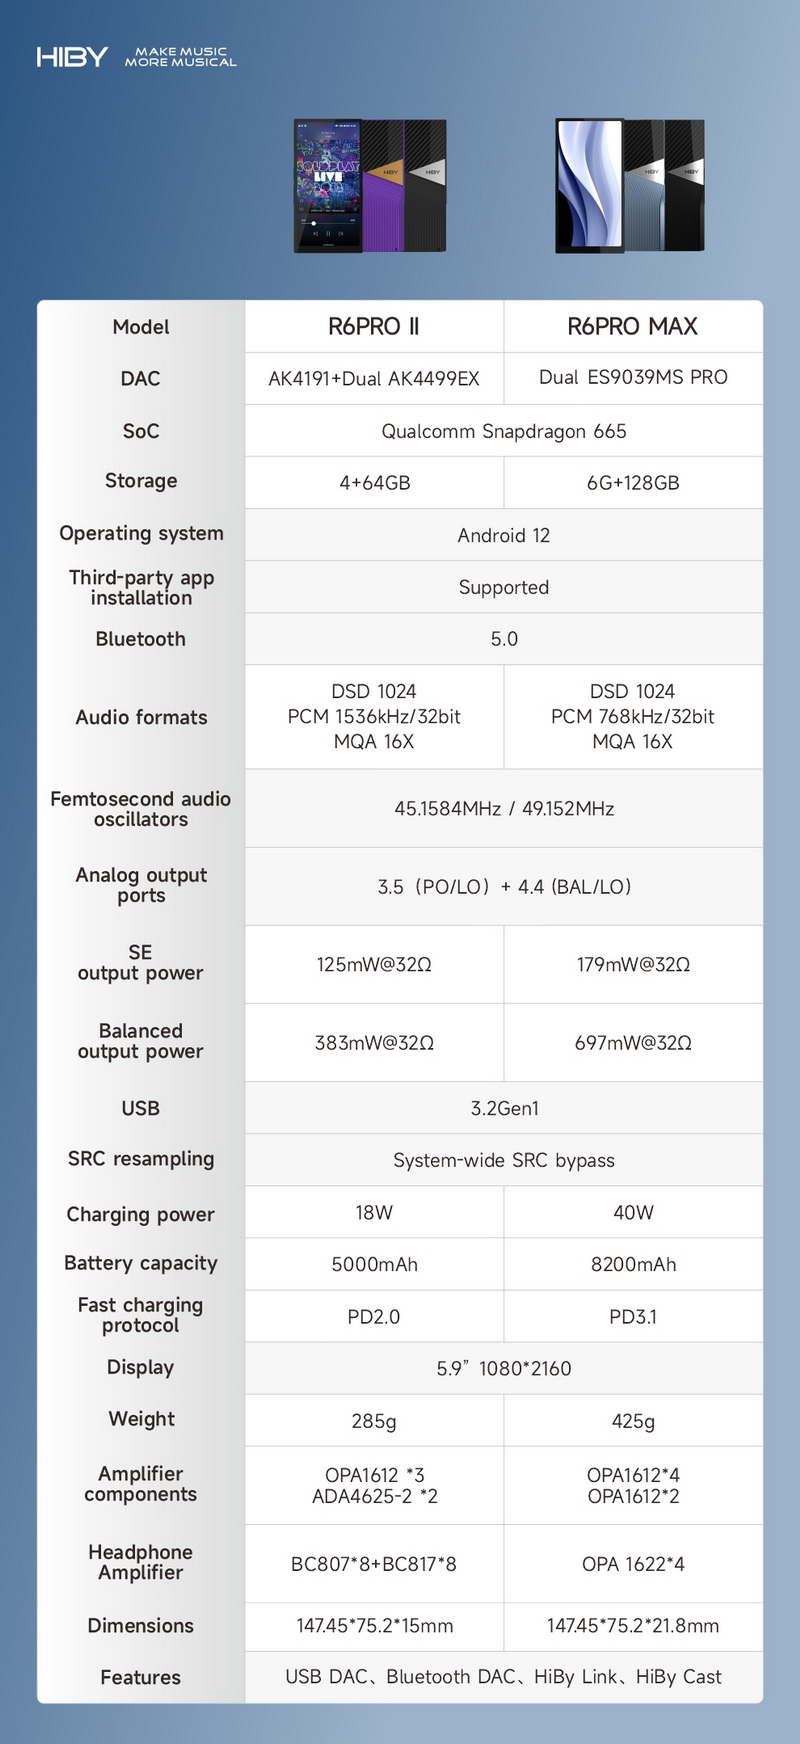Select the Android 12 cell
Viewport: 800px width, 1744px height.
click(504, 535)
